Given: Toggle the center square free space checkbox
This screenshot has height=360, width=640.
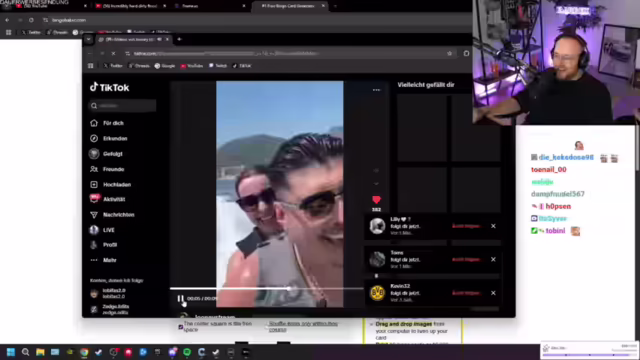Looking at the screenshot, I should pyautogui.click(x=181, y=327).
